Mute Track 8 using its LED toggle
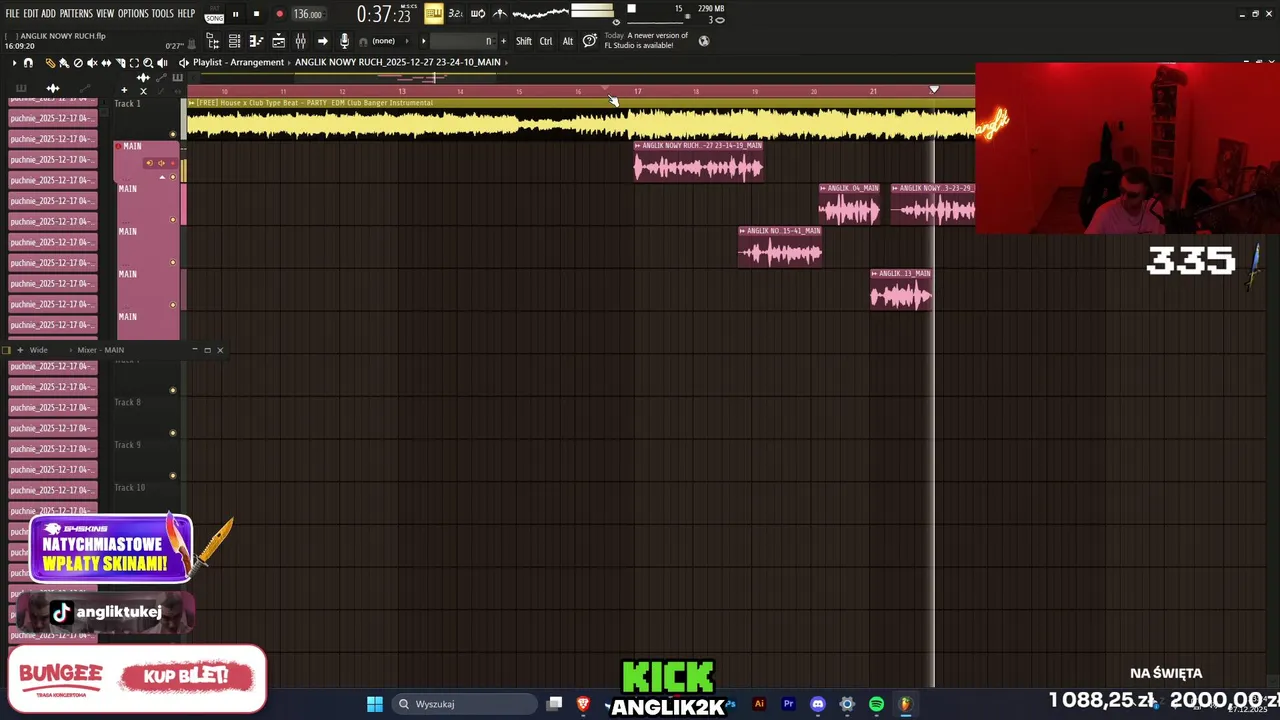 [x=173, y=433]
